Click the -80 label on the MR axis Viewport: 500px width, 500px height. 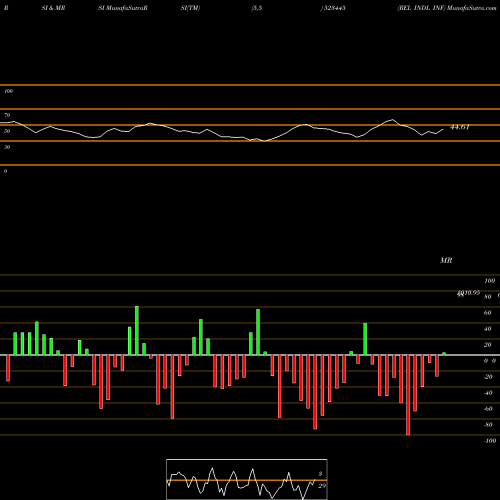click(x=488, y=425)
